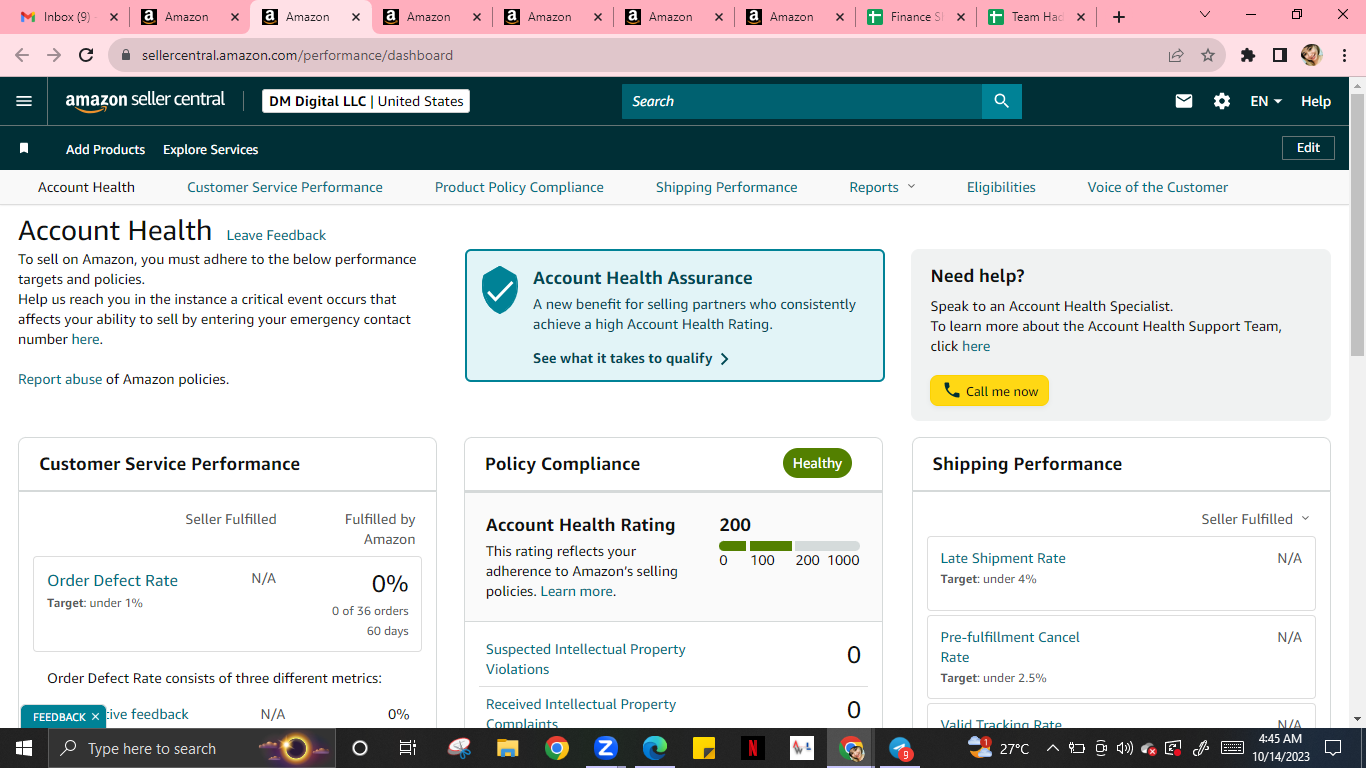Open Netflix from the taskbar
Screen dimensions: 1366x768
(x=753, y=748)
